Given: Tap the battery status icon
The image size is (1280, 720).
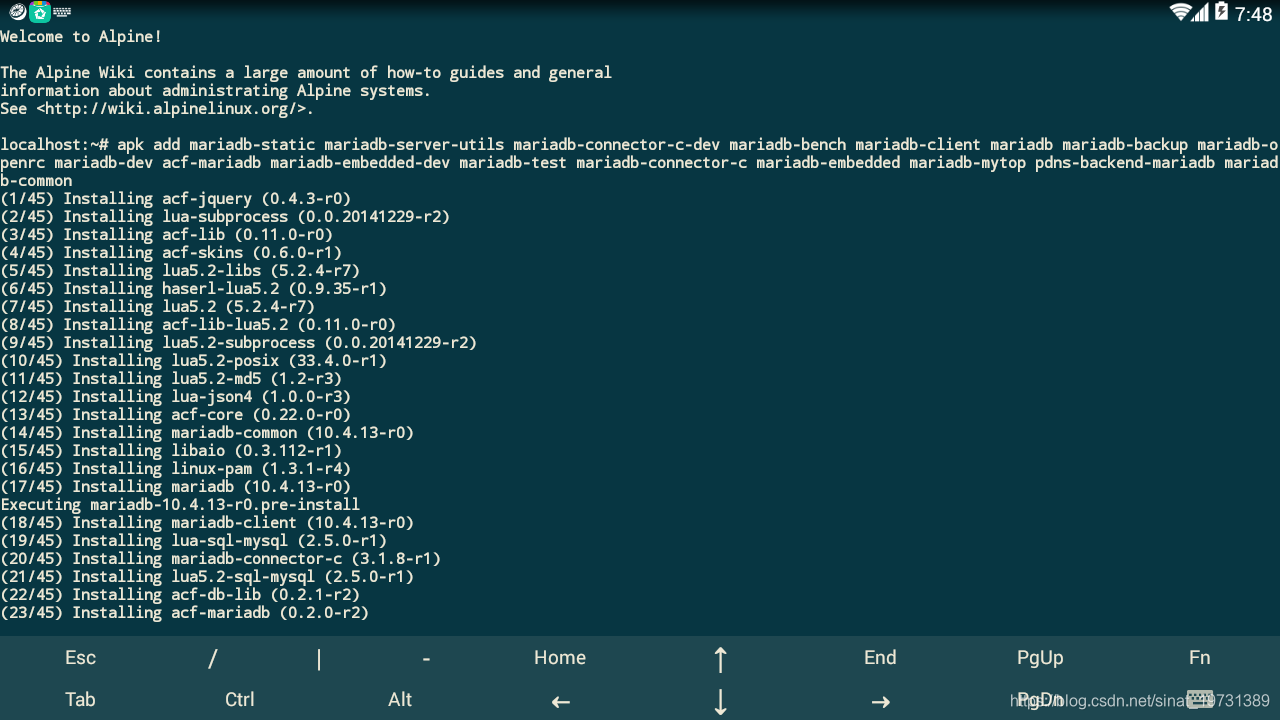Looking at the screenshot, I should [x=1221, y=12].
